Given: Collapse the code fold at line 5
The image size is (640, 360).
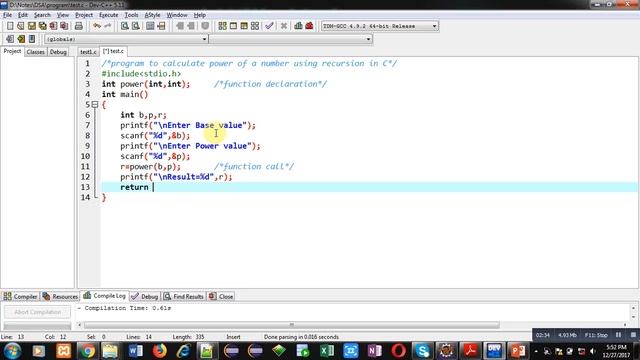Looking at the screenshot, I should pyautogui.click(x=95, y=104).
